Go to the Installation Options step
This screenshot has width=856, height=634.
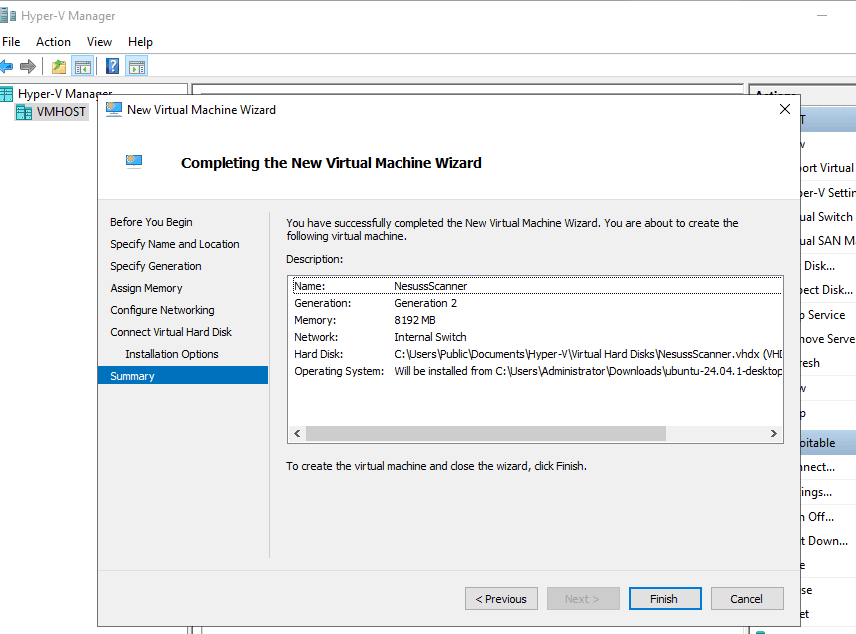(171, 354)
